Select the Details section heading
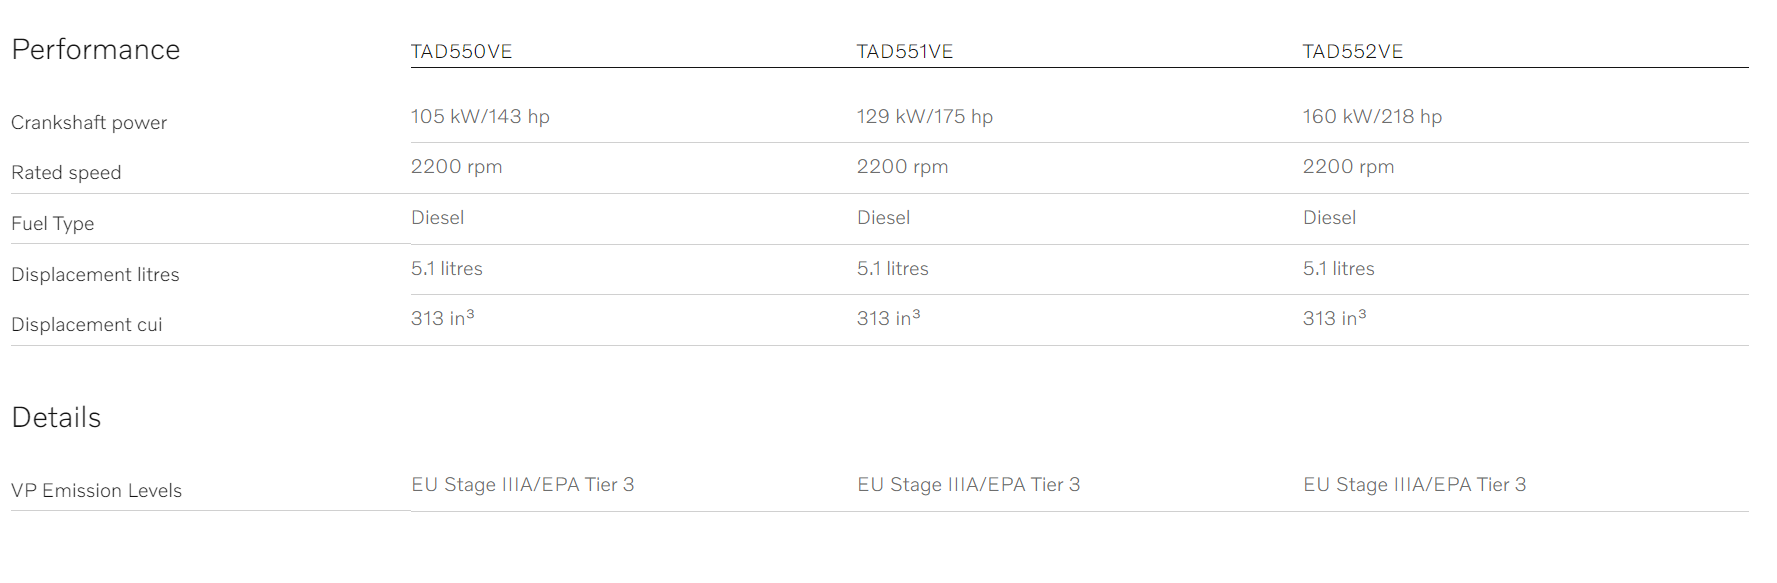Image resolution: width=1777 pixels, height=583 pixels. [x=56, y=418]
